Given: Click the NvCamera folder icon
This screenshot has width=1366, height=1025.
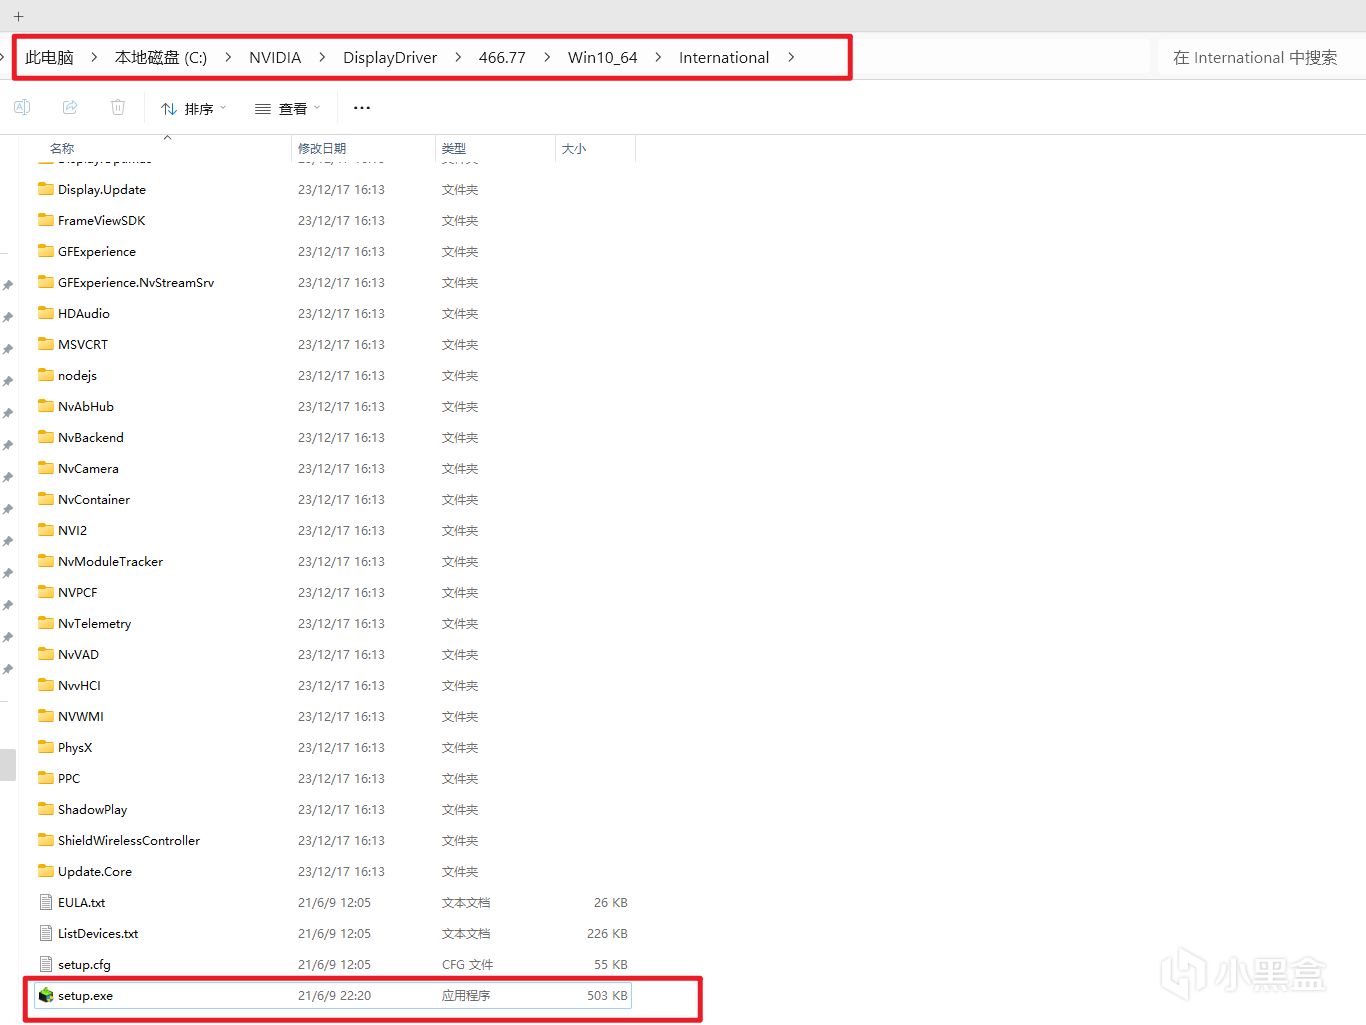Looking at the screenshot, I should [46, 468].
